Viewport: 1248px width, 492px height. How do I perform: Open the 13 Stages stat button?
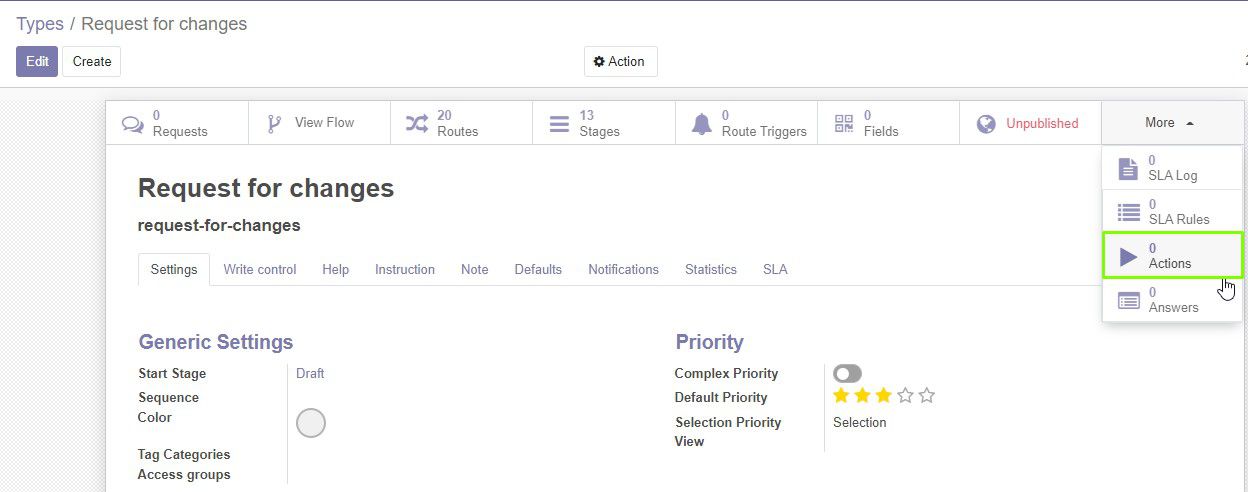pos(604,123)
